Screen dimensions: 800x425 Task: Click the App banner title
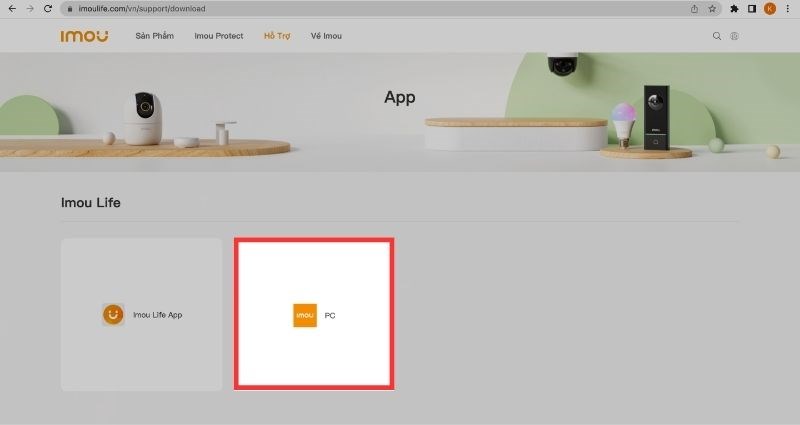coord(399,97)
